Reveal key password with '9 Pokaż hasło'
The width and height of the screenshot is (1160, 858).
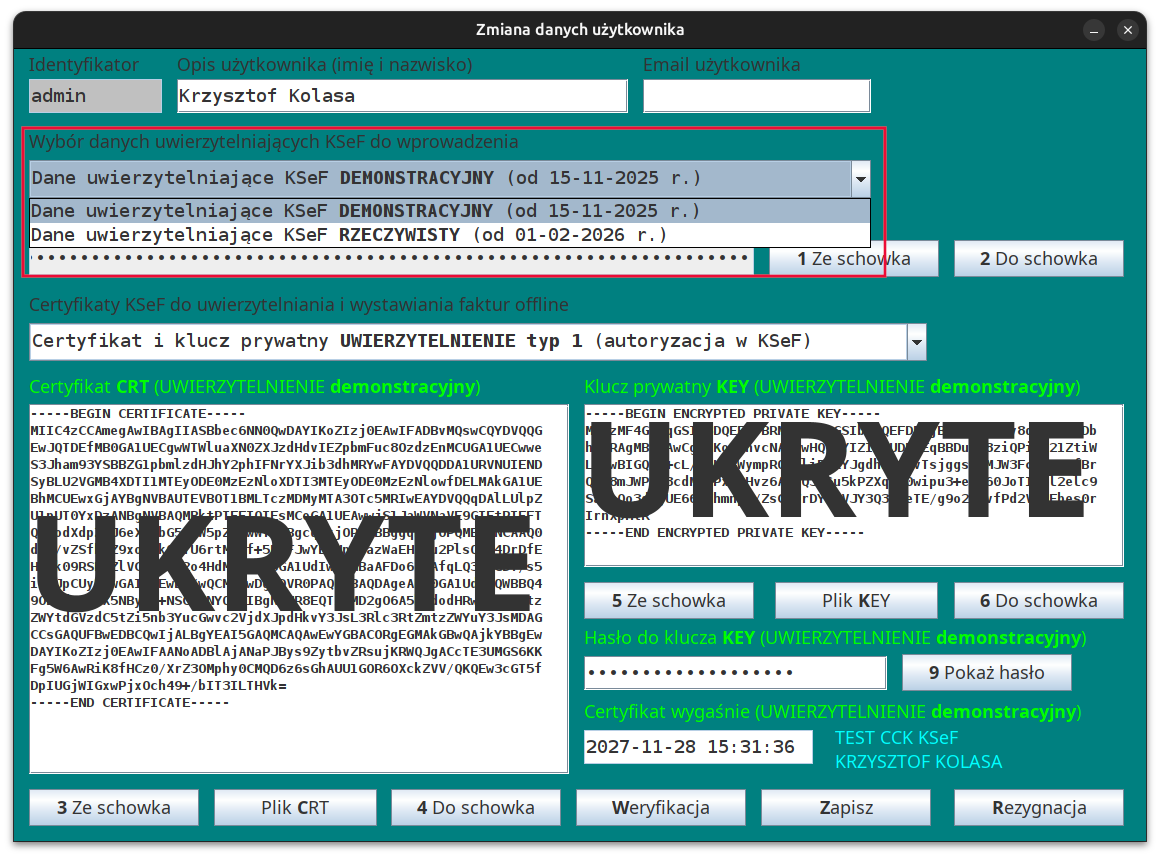[986, 673]
